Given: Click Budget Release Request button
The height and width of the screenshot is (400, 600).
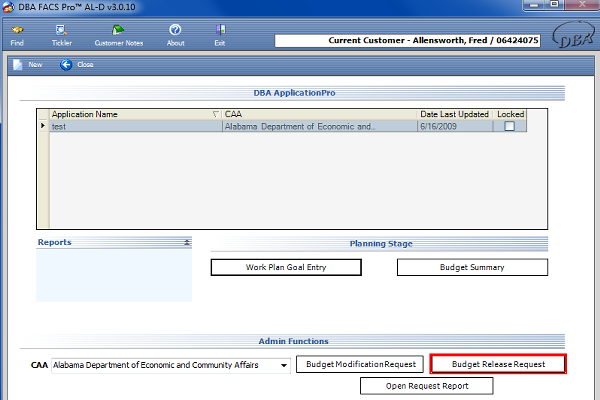Looking at the screenshot, I should pyautogui.click(x=498, y=364).
